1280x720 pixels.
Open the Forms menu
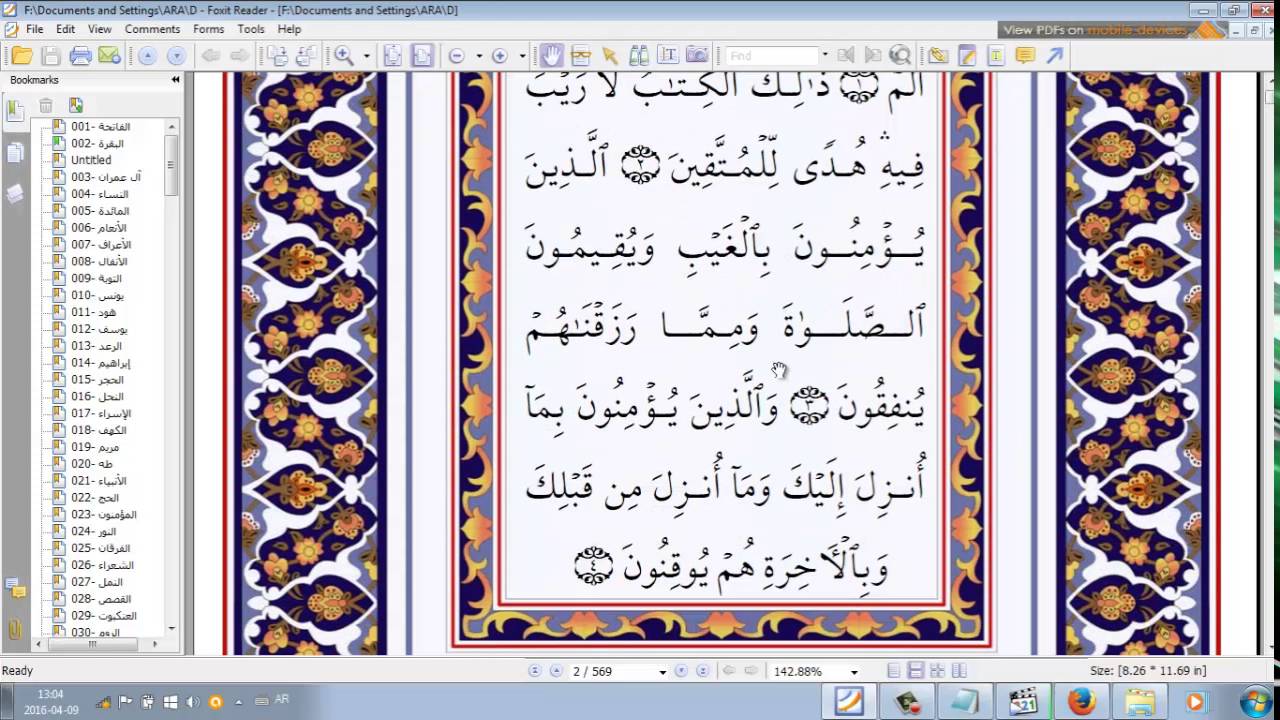tap(208, 29)
